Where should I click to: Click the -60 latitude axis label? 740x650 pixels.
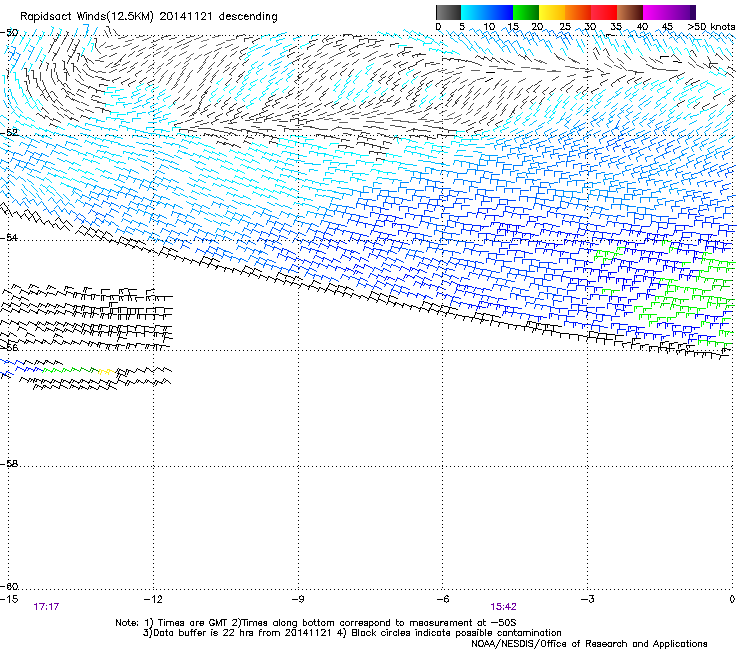[x=9, y=586]
